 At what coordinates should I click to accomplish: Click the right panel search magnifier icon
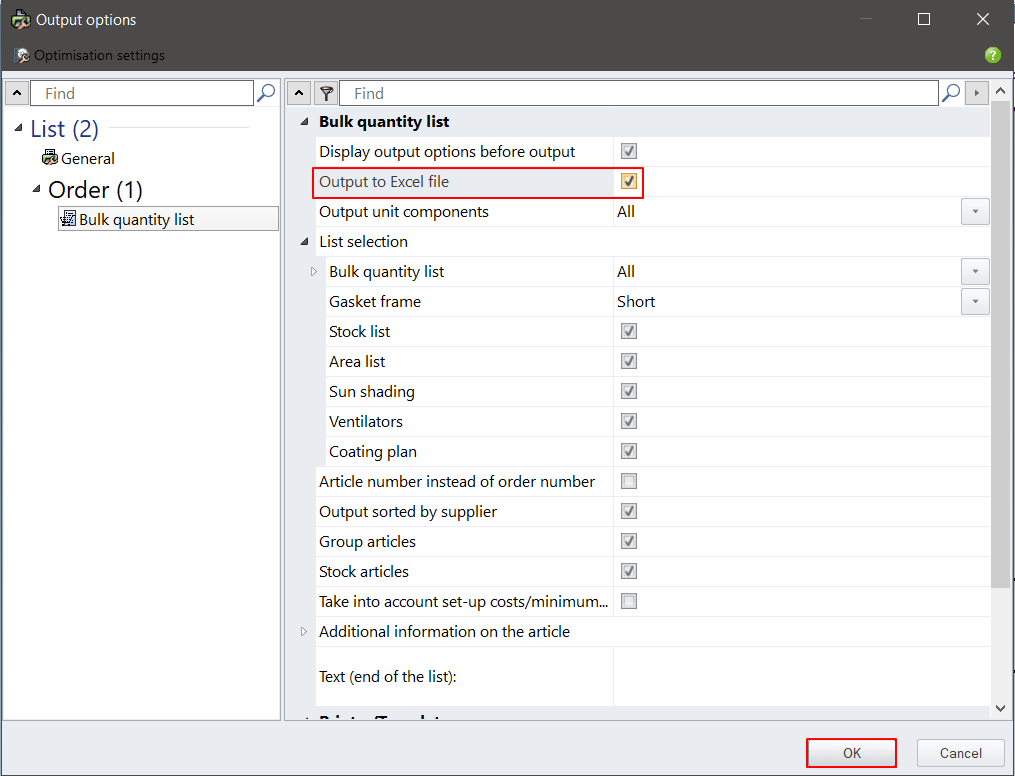951,93
